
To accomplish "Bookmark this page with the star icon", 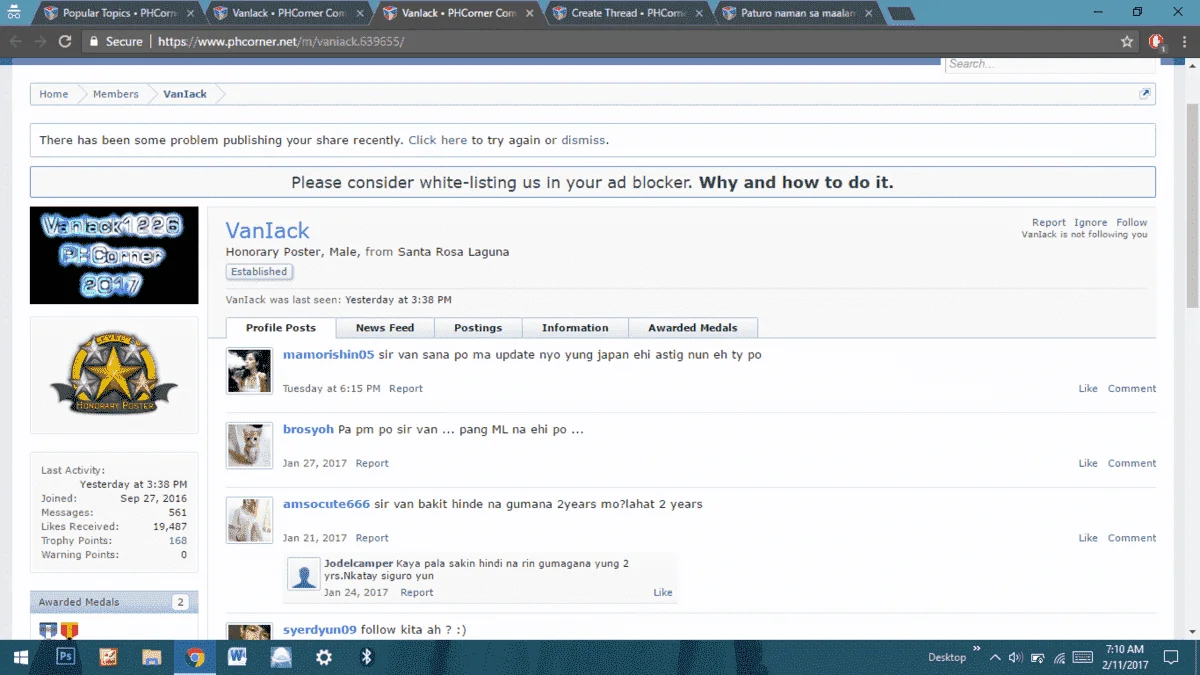I will tap(1127, 42).
